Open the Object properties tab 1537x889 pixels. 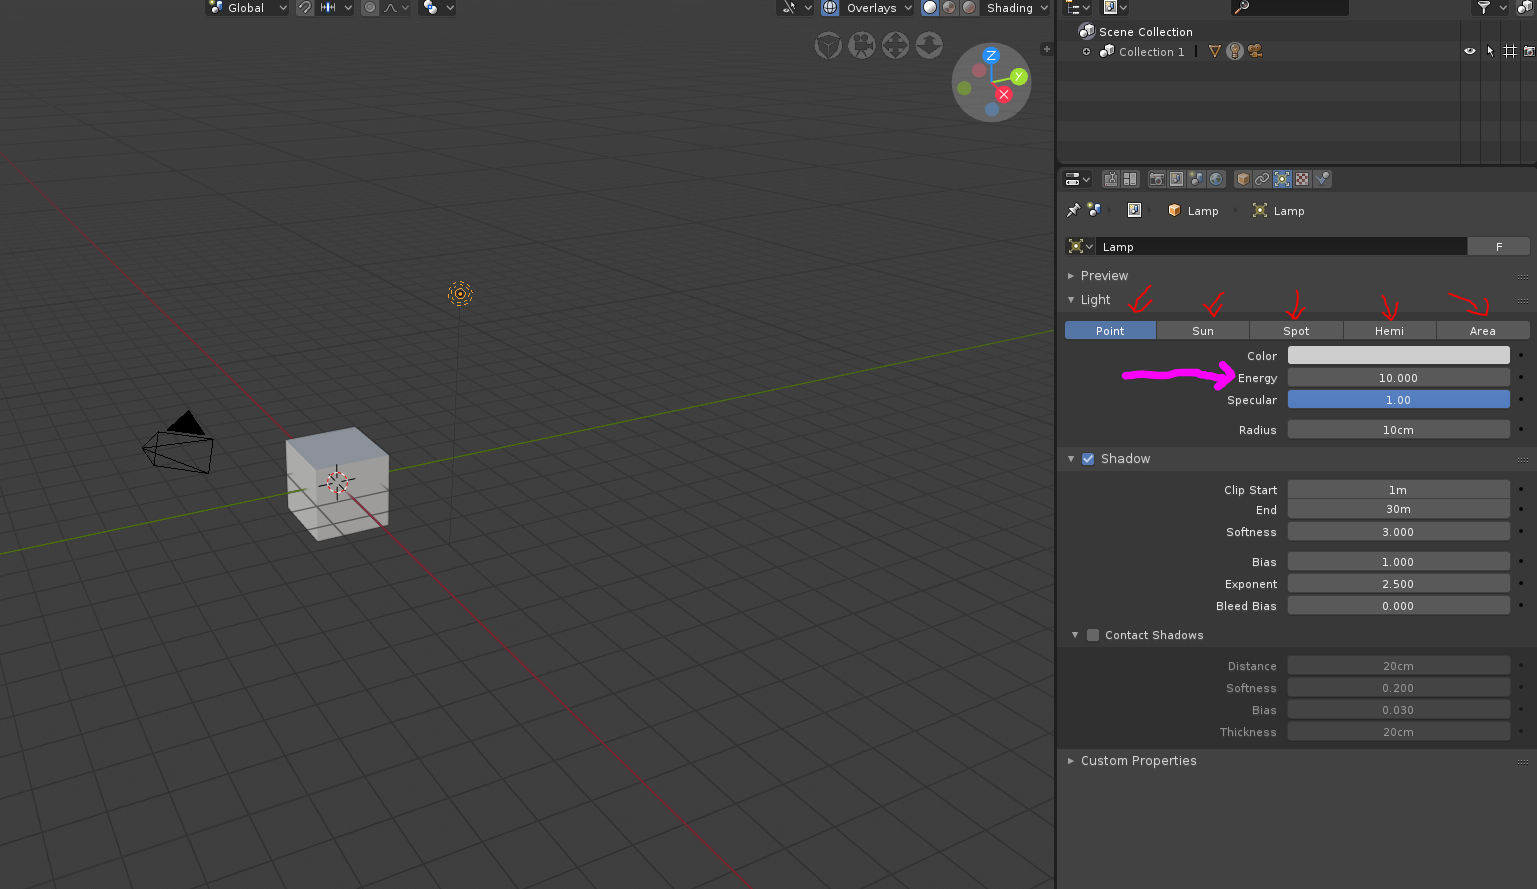tap(1243, 179)
